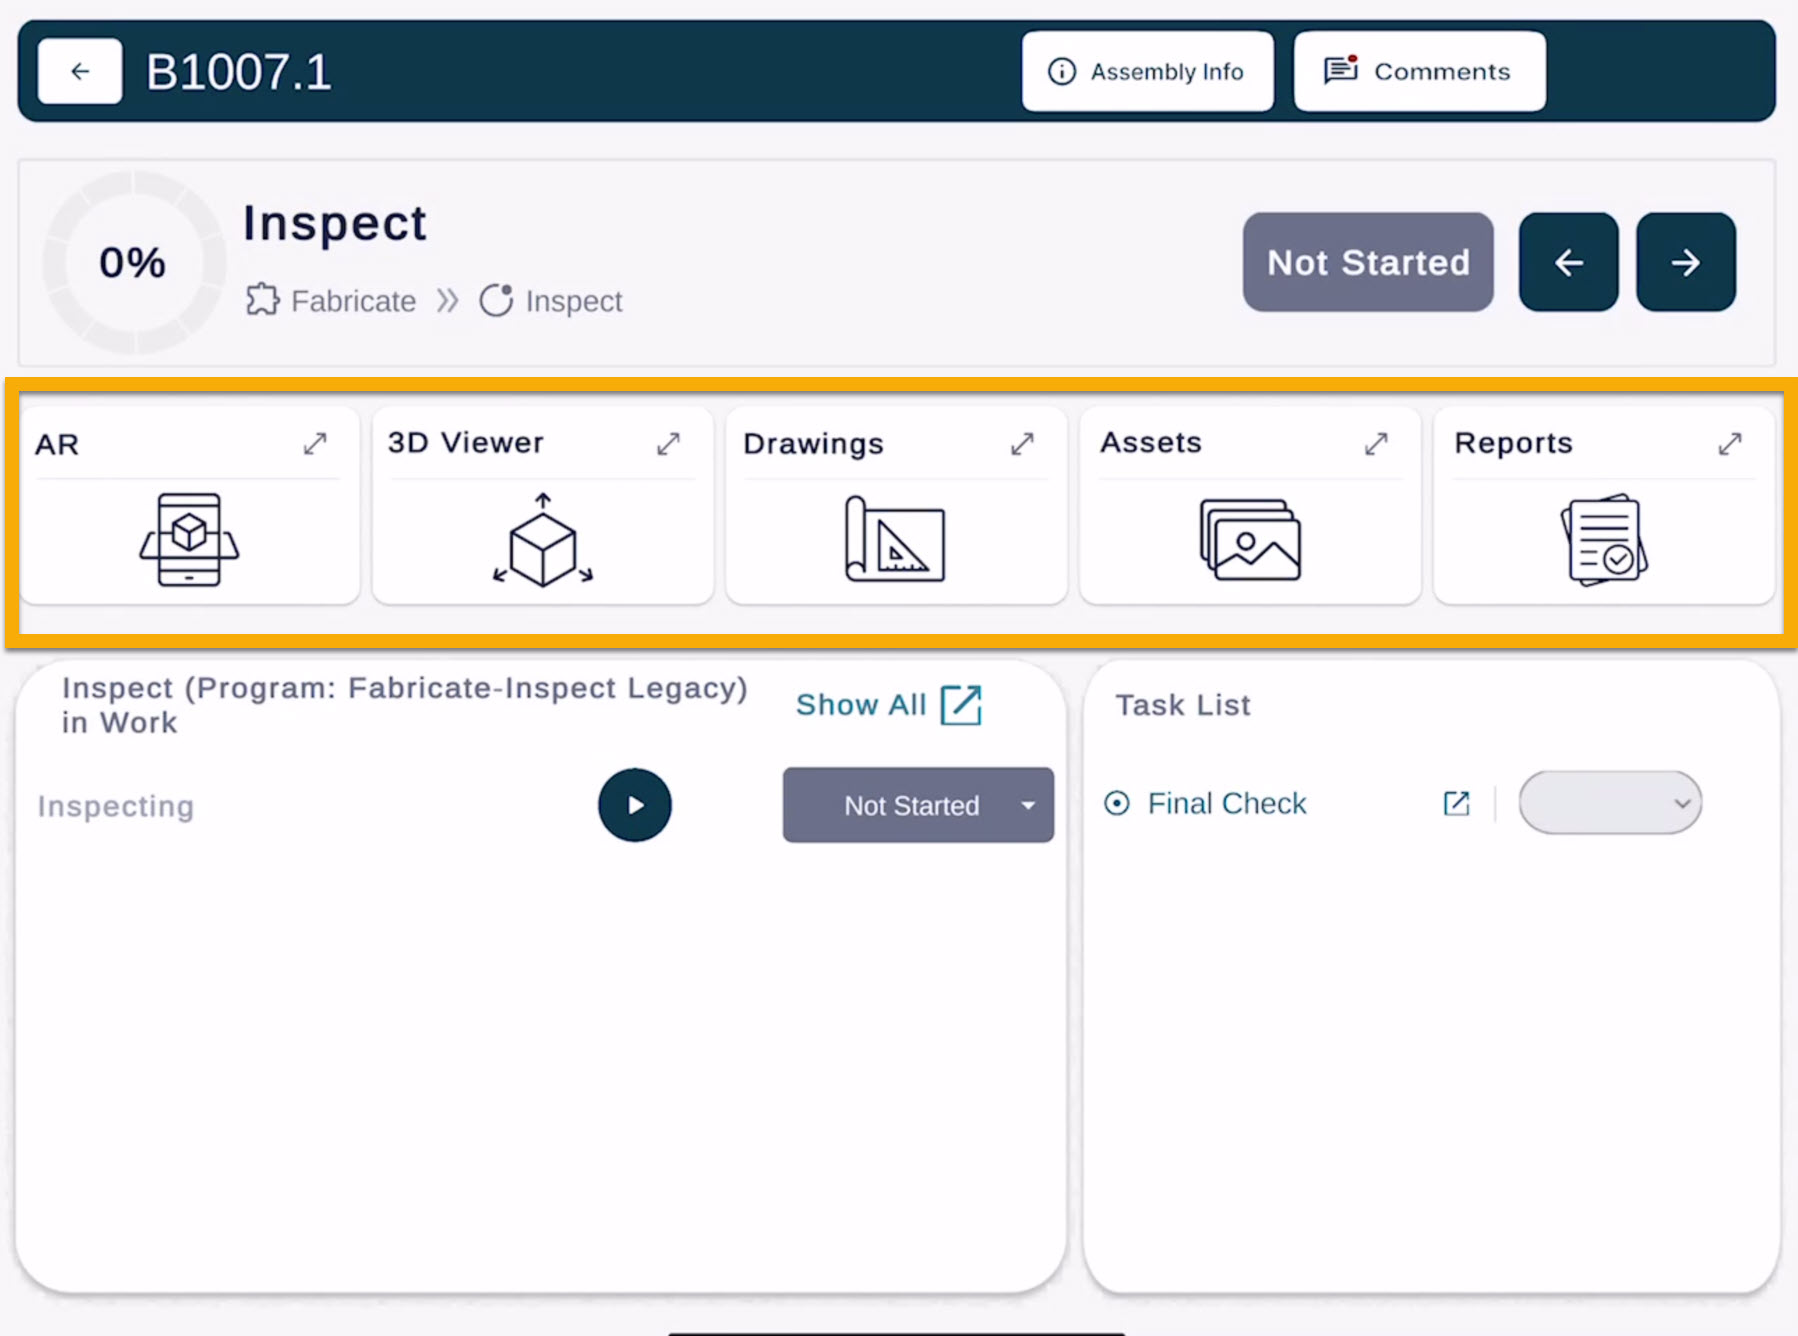Expand the Drawings panel

click(1021, 444)
